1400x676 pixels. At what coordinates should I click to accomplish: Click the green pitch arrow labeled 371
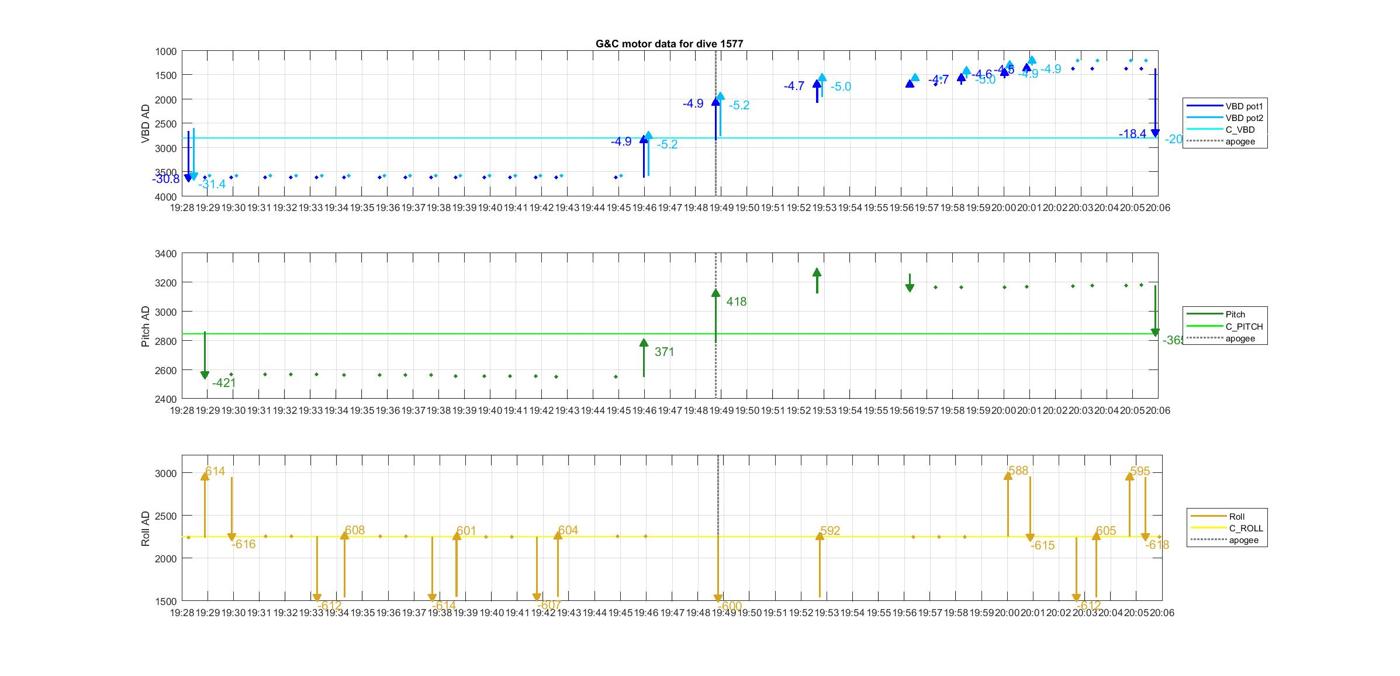click(644, 358)
